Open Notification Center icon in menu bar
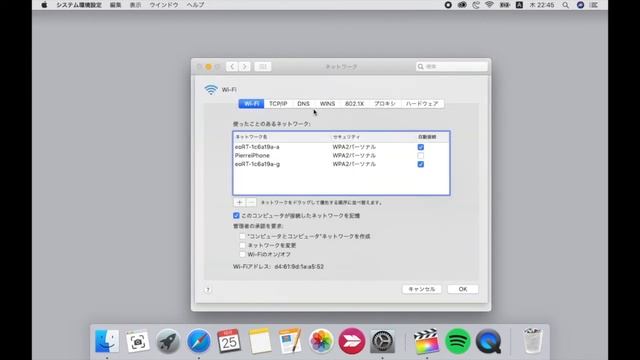This screenshot has width=640, height=360. click(594, 5)
